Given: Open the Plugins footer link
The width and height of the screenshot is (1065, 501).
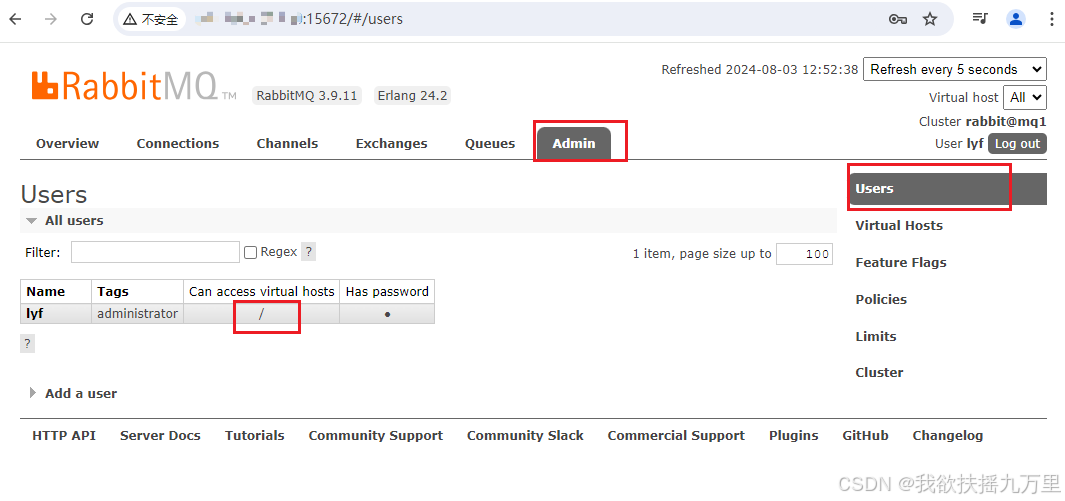Looking at the screenshot, I should click(793, 436).
